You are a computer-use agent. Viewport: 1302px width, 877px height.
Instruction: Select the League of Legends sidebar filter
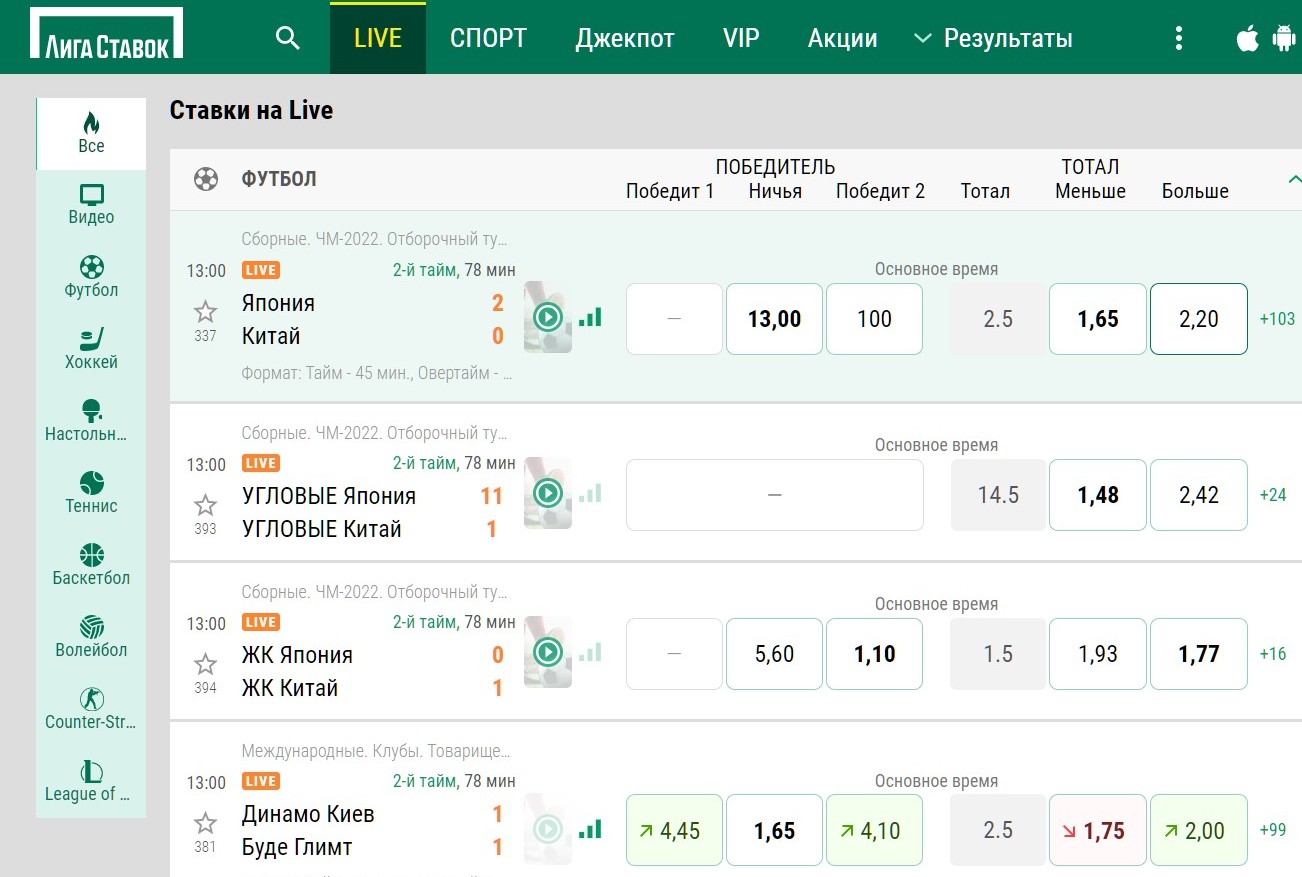point(91,781)
